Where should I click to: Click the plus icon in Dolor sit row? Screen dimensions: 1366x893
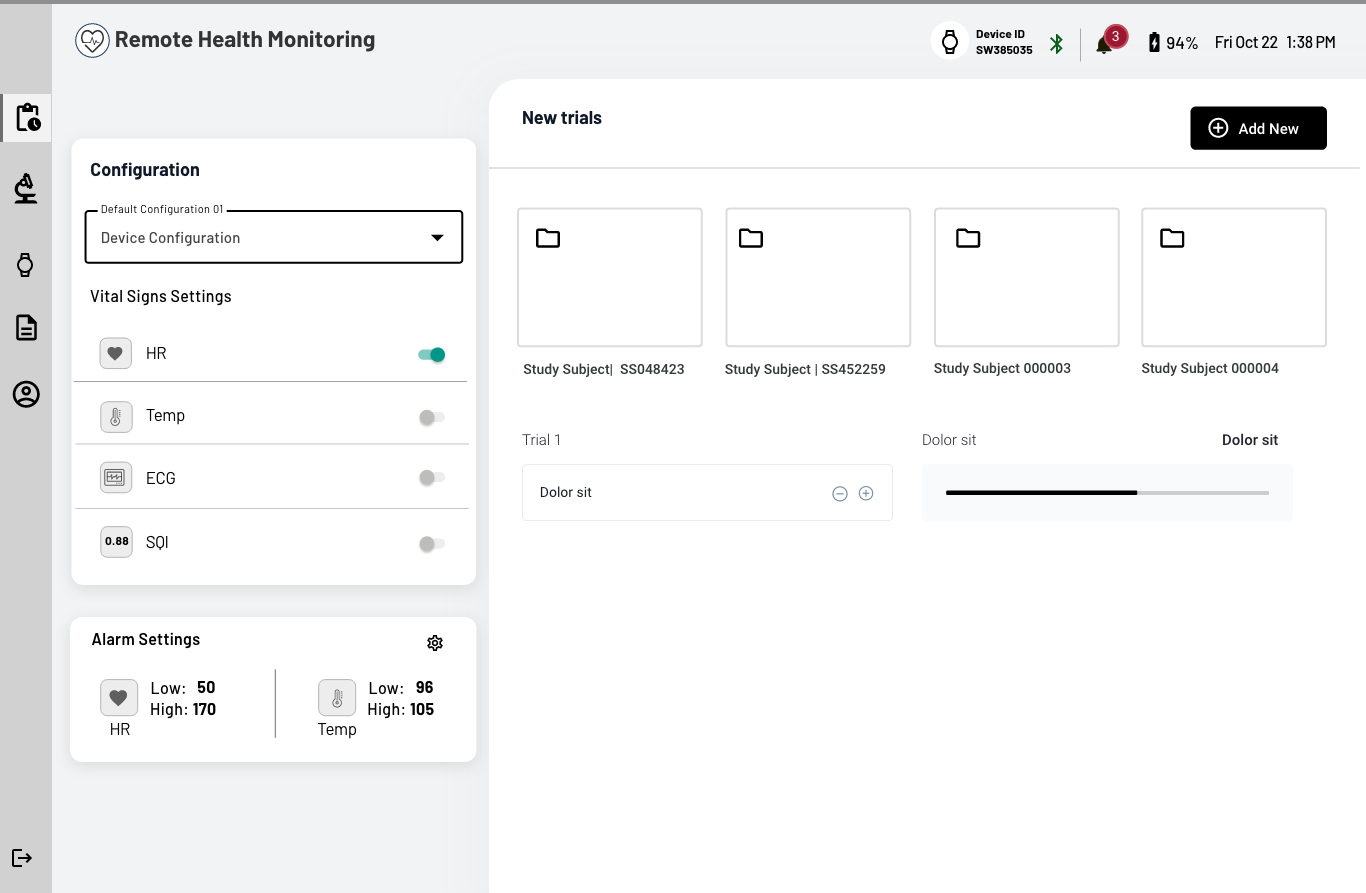[866, 493]
